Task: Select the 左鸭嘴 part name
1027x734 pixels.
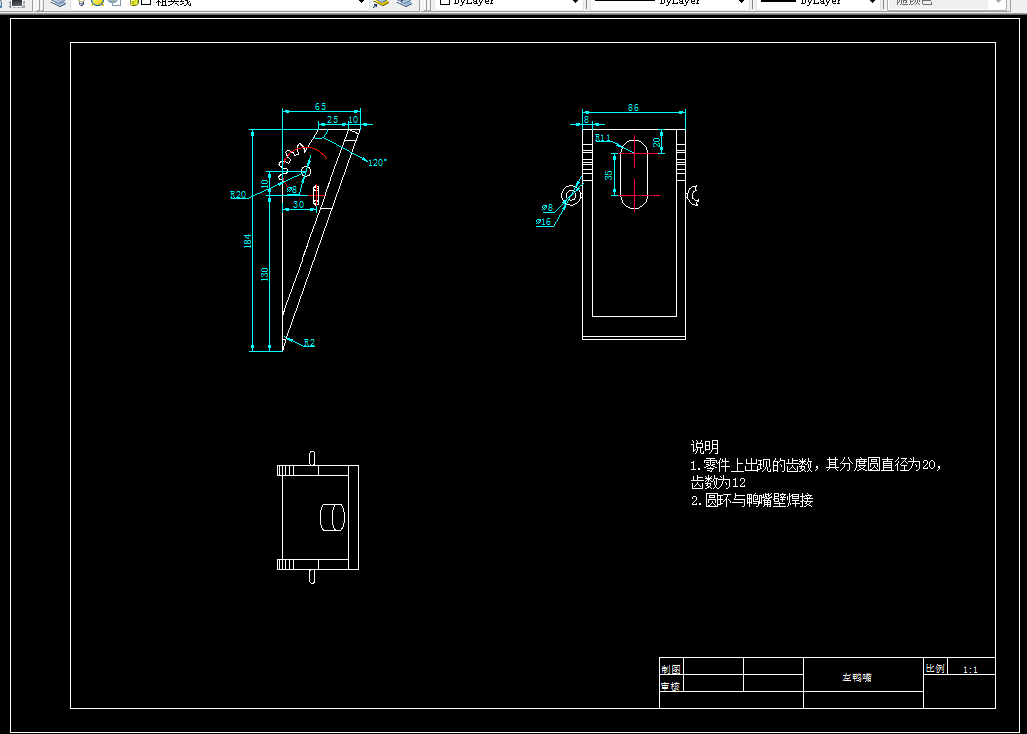Action: point(857,677)
